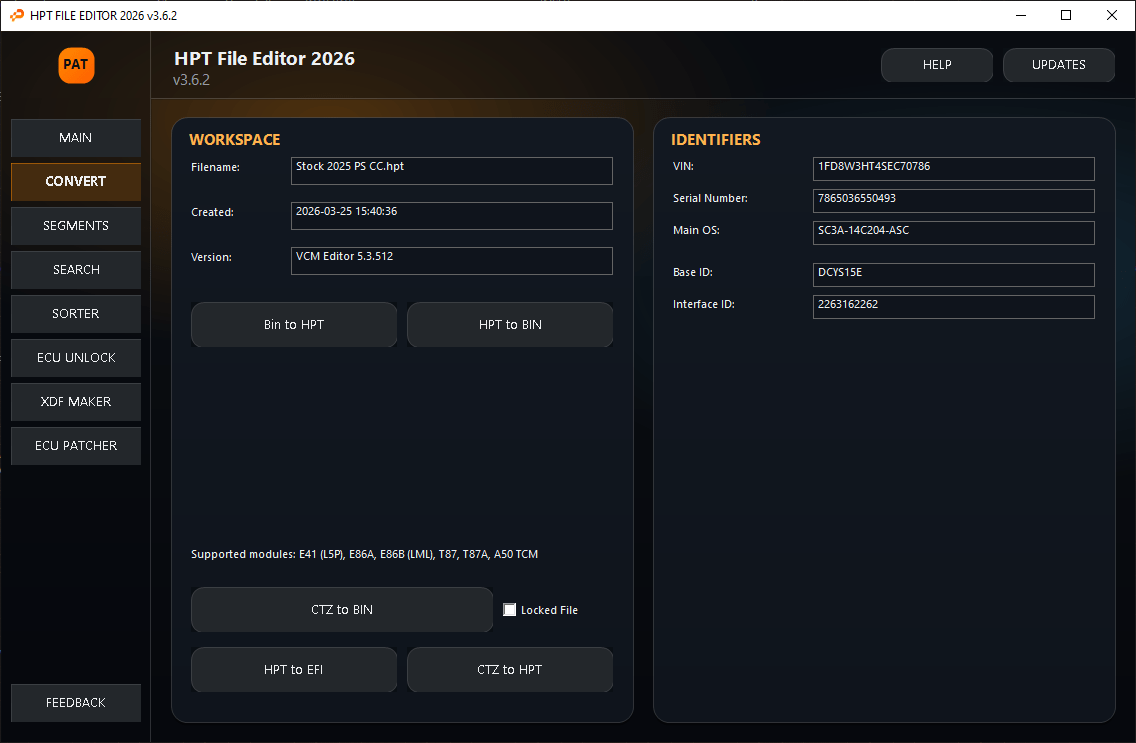The width and height of the screenshot is (1136, 743).
Task: Open the MAIN section
Action: pos(76,138)
